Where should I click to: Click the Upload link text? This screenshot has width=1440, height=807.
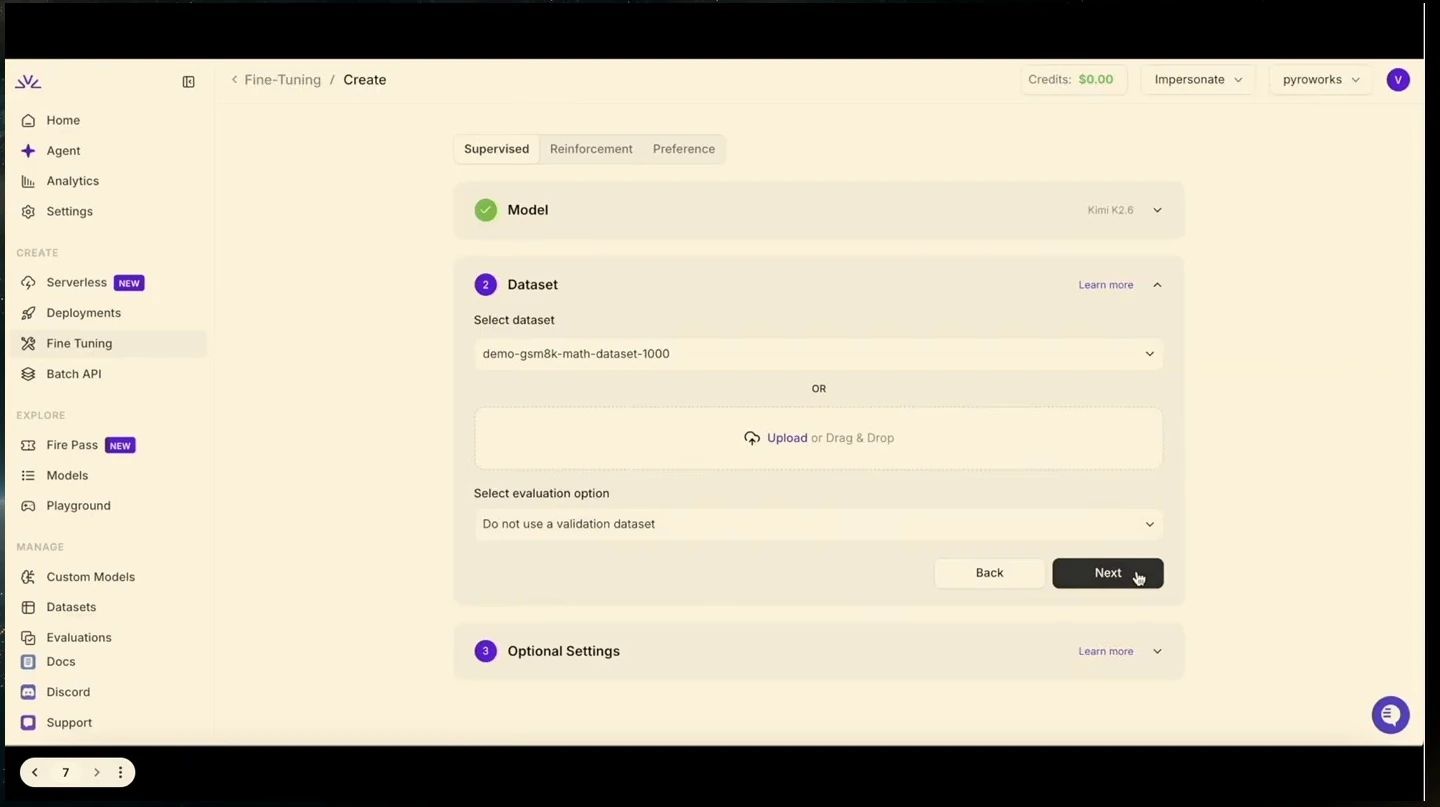(787, 438)
